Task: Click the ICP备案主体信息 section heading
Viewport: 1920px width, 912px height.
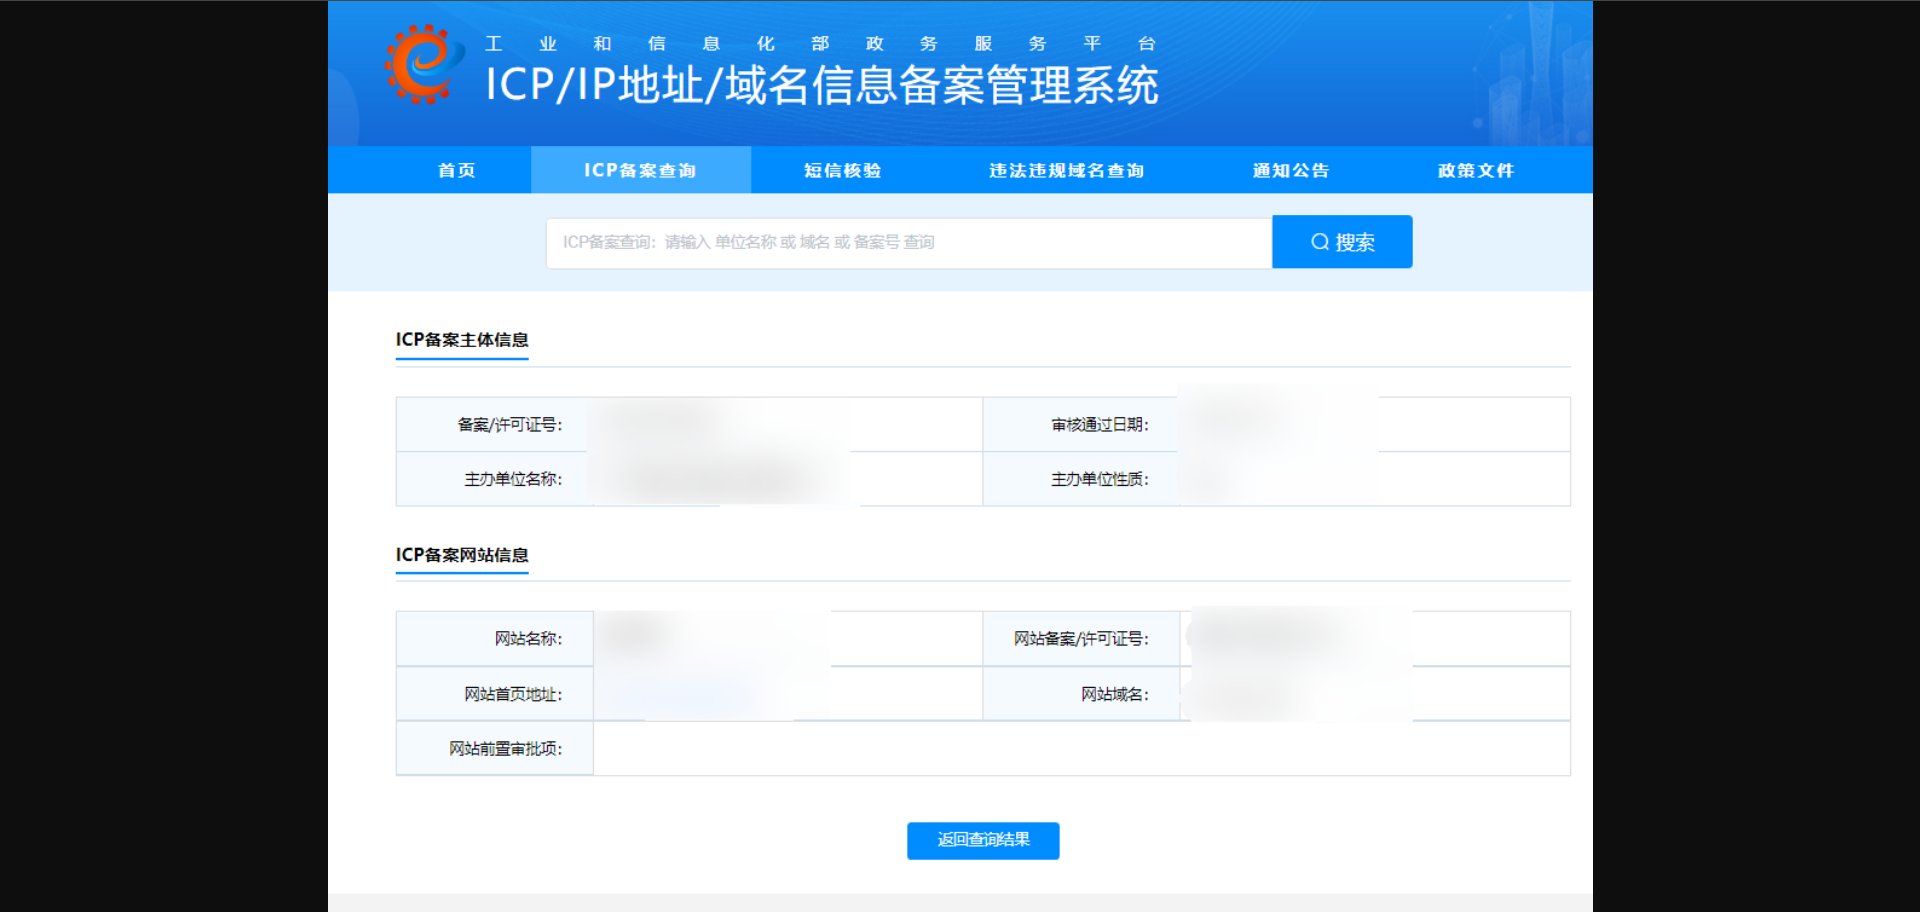Action: (x=462, y=340)
